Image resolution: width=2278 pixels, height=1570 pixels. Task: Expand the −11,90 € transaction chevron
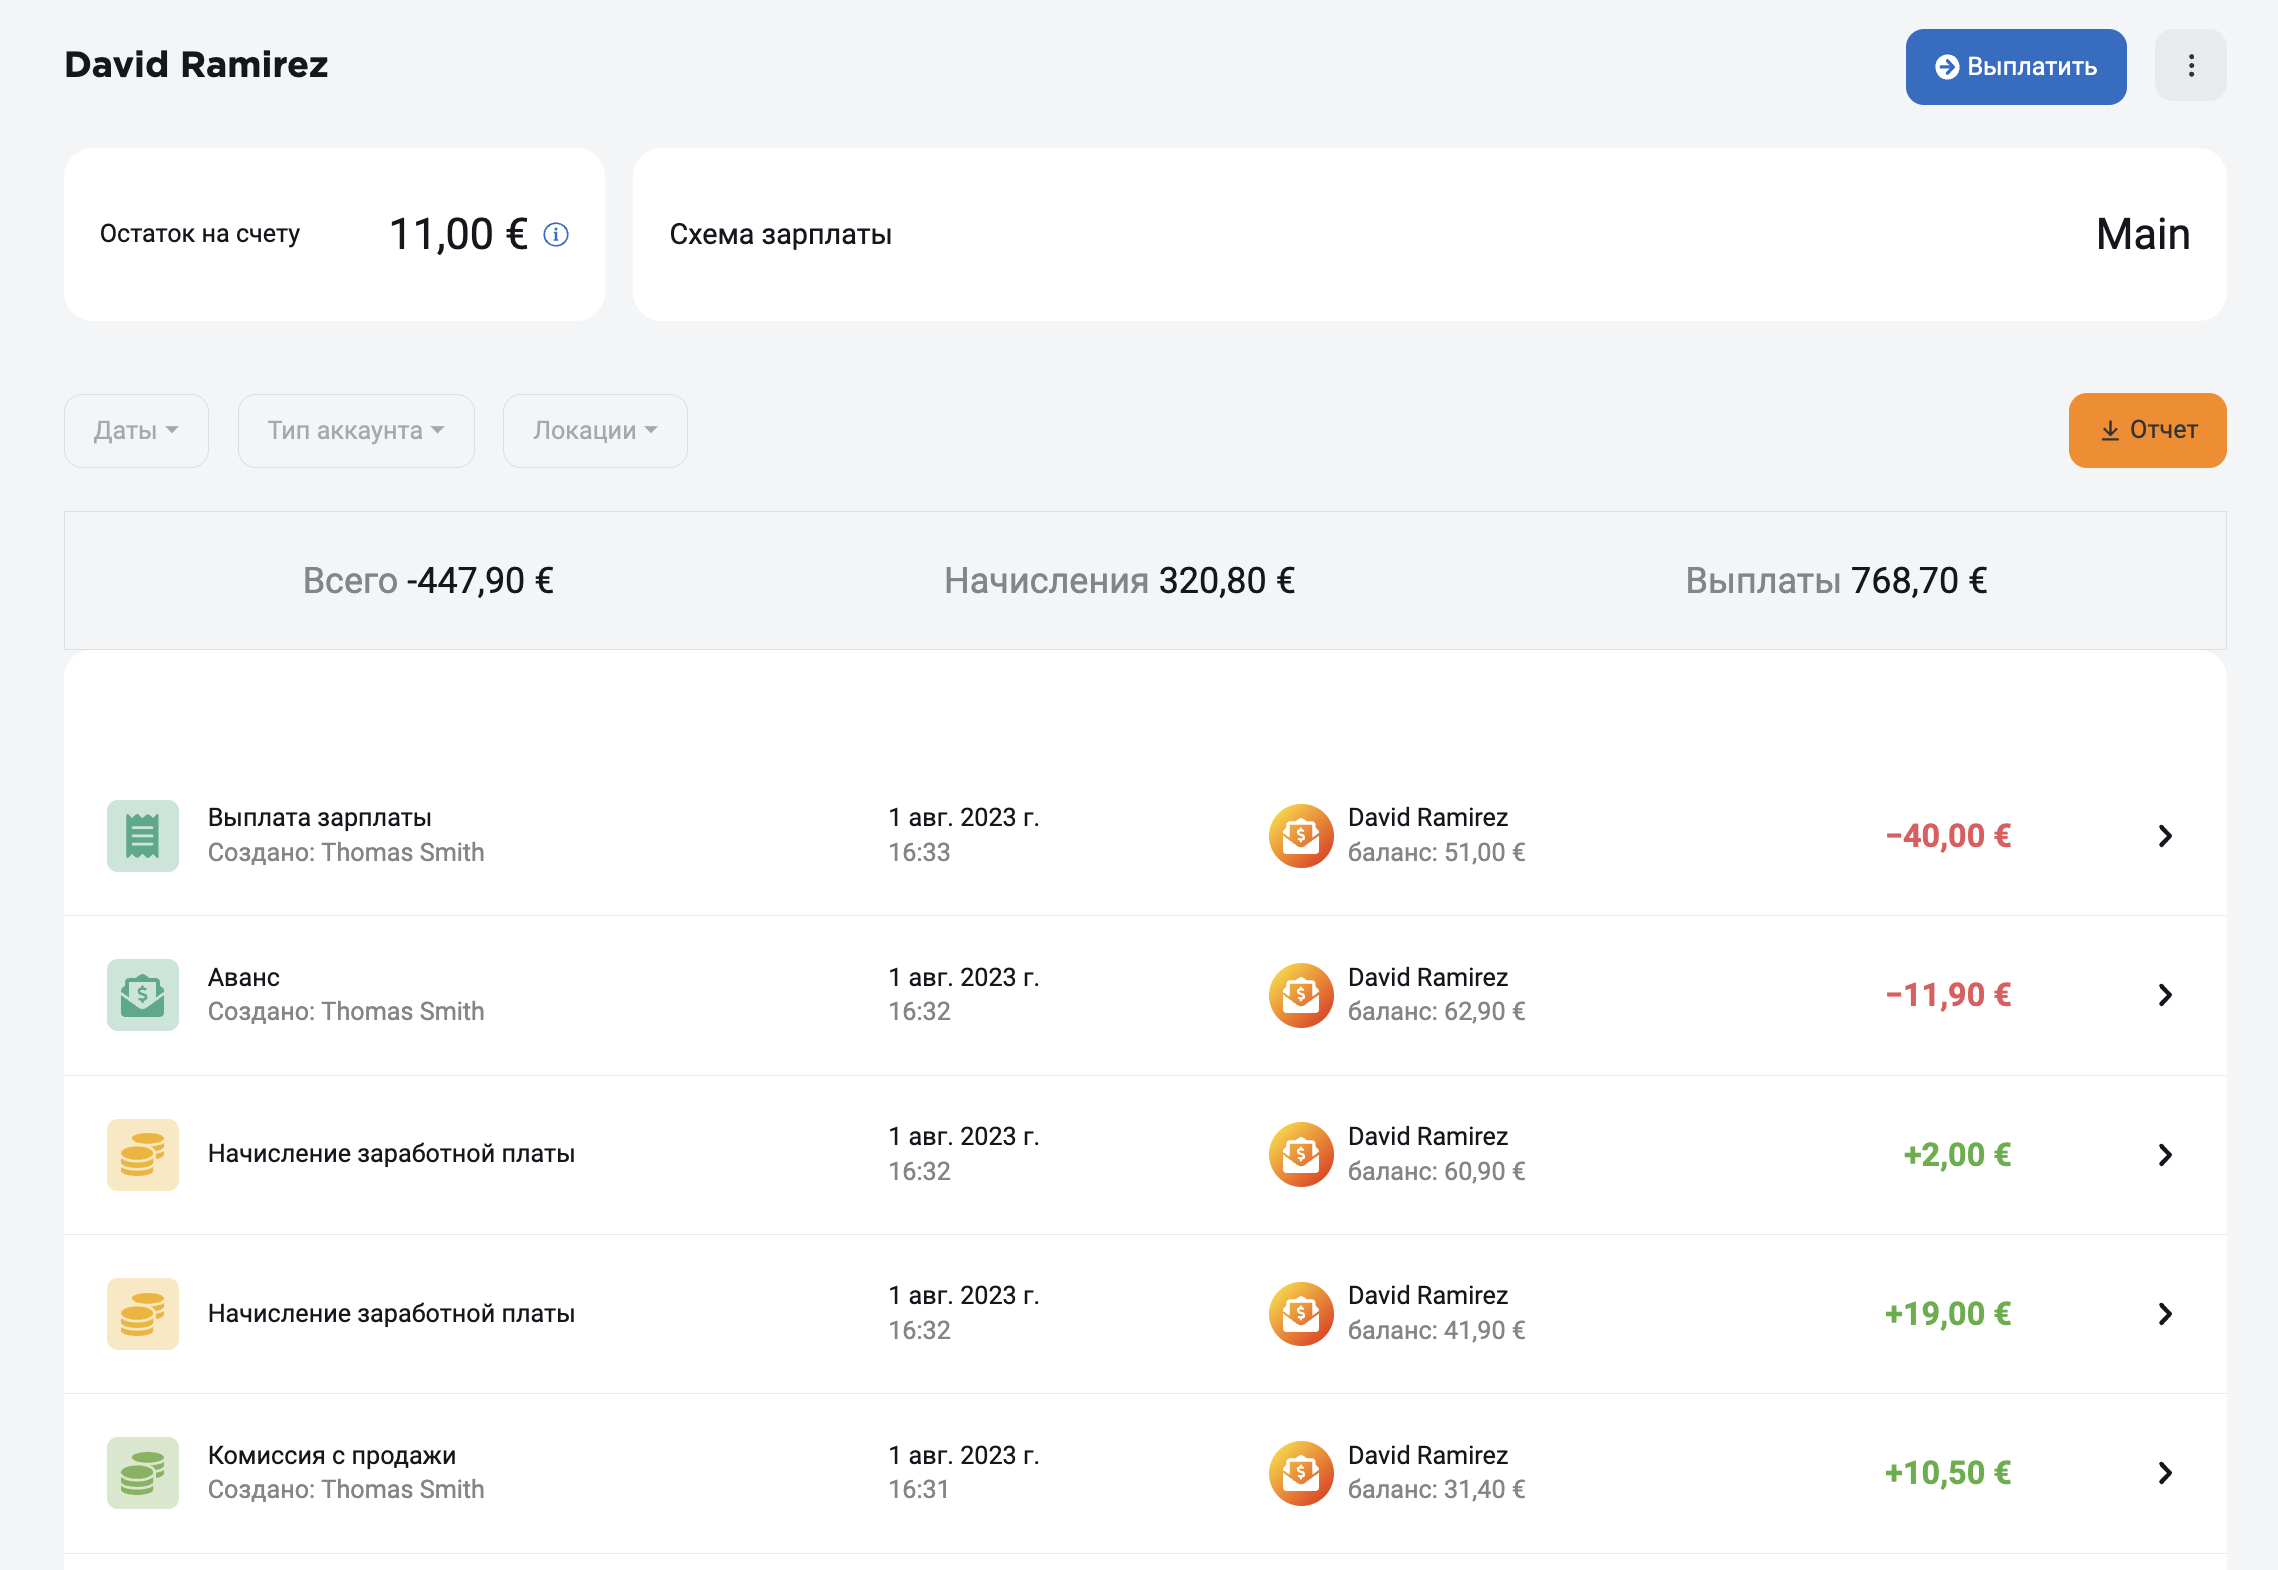(2165, 995)
